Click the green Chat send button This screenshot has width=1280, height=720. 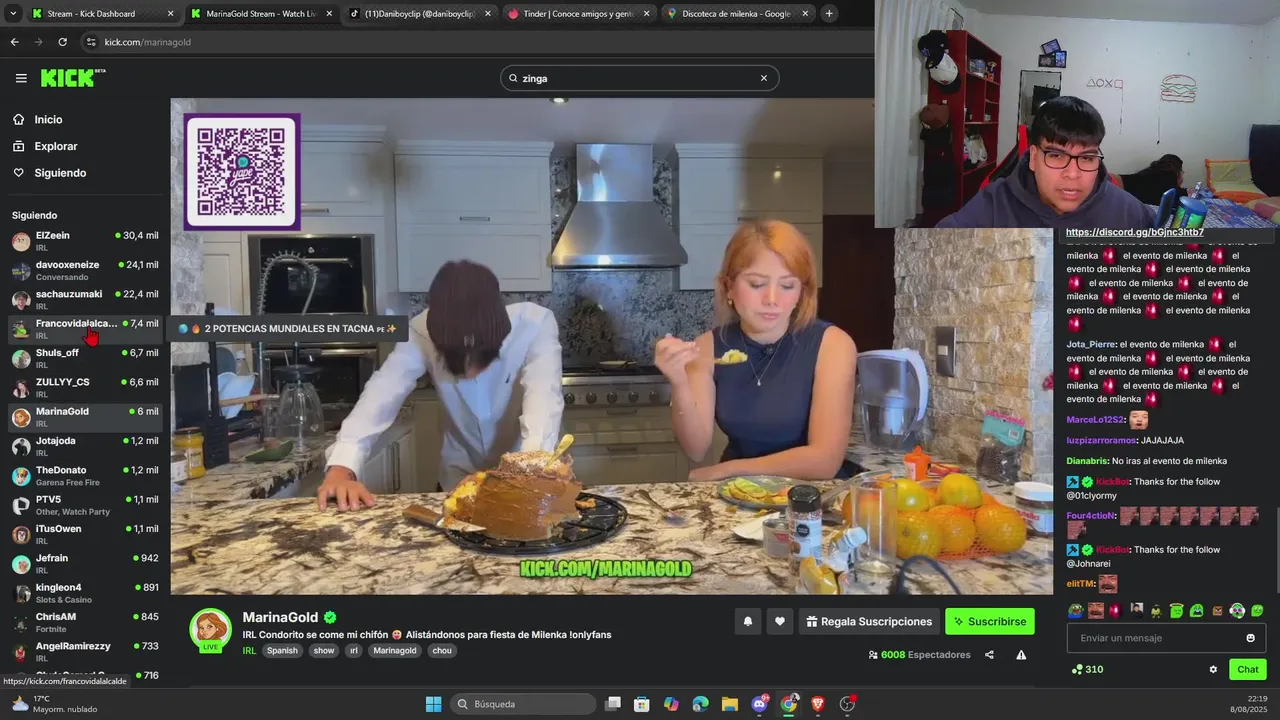pyautogui.click(x=1248, y=669)
